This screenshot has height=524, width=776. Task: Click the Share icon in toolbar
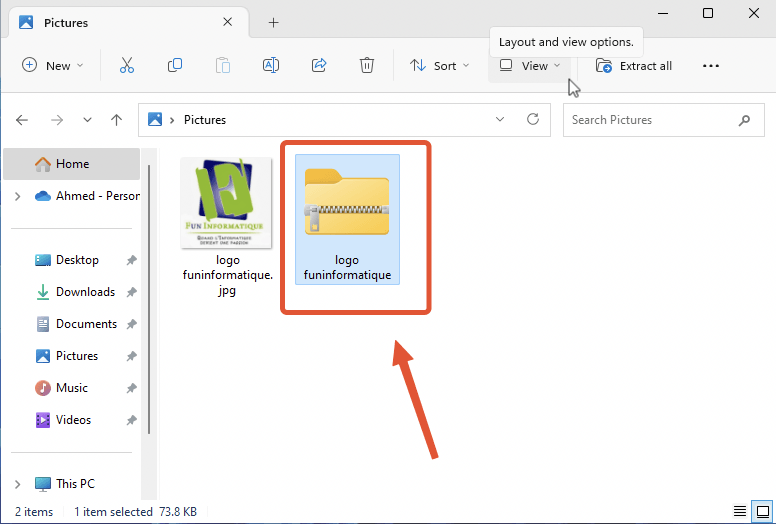pyautogui.click(x=319, y=66)
